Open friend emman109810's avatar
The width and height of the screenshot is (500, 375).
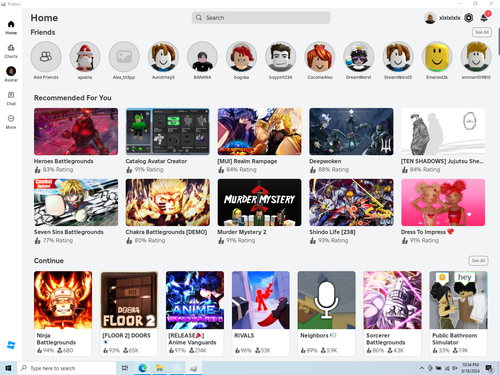[x=476, y=57]
